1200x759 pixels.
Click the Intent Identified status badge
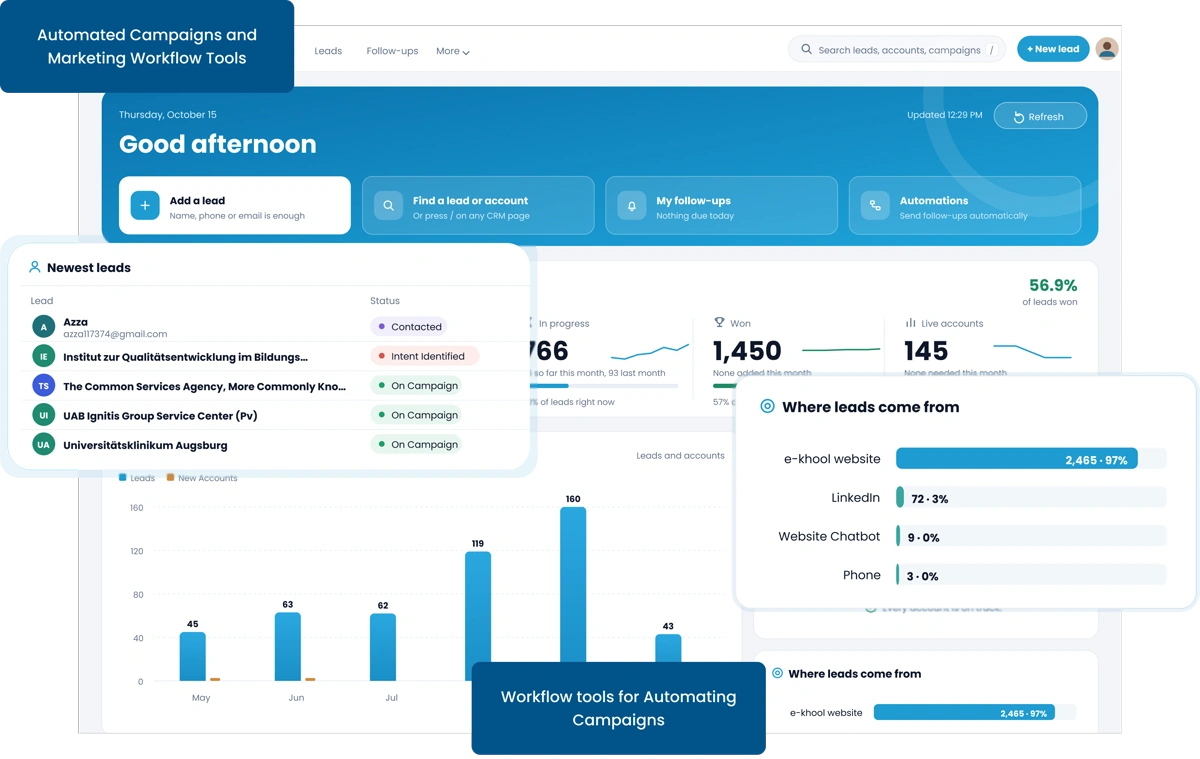tap(424, 355)
